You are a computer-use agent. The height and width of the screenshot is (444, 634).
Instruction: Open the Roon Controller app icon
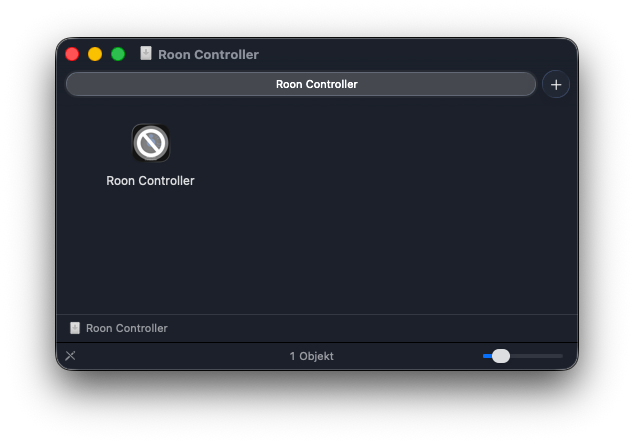150,143
